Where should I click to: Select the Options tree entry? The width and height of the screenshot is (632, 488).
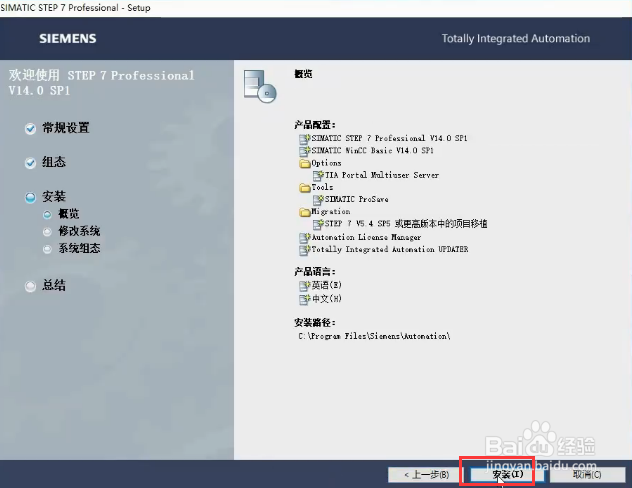(x=326, y=163)
